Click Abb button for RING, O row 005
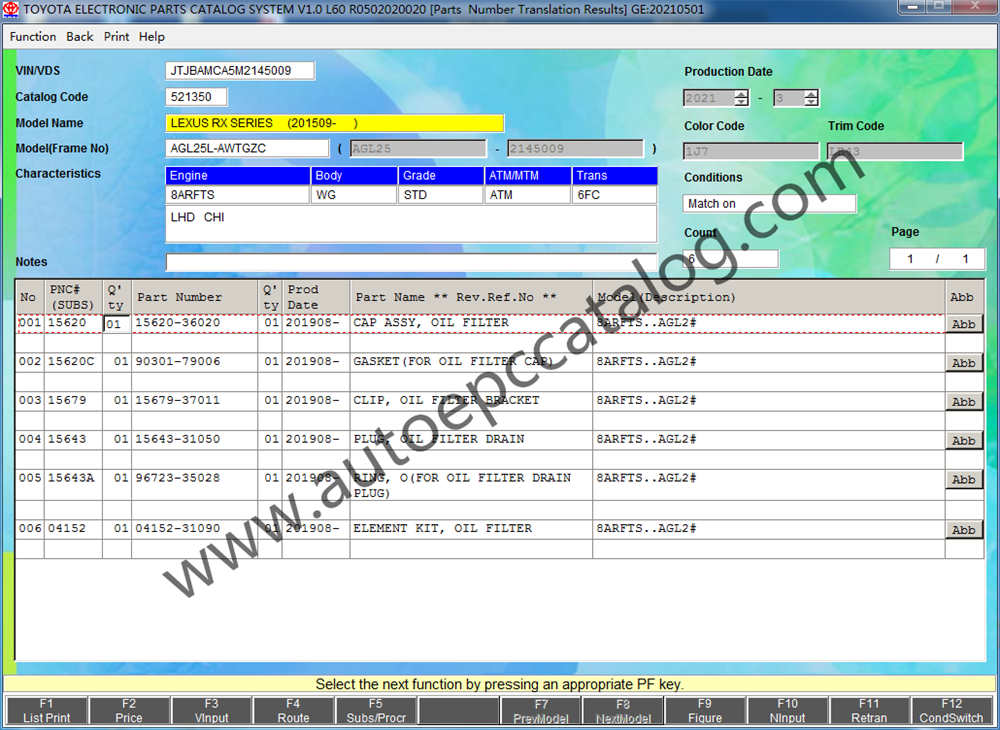 [x=964, y=479]
